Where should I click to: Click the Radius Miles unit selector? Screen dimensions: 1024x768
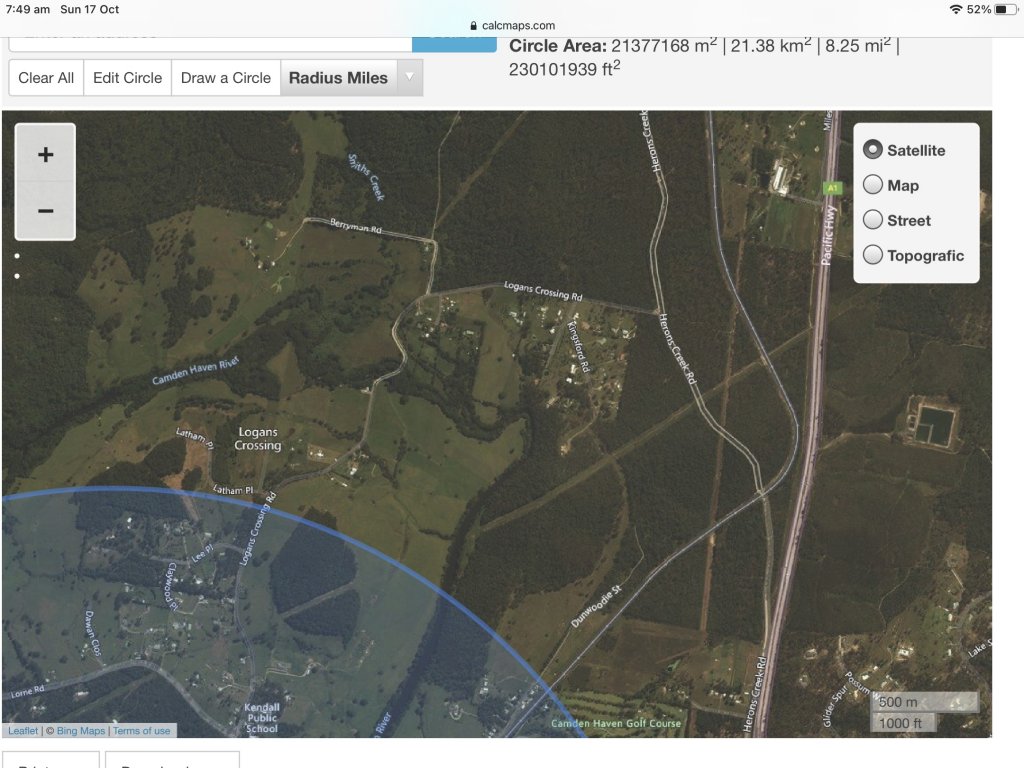[338, 77]
